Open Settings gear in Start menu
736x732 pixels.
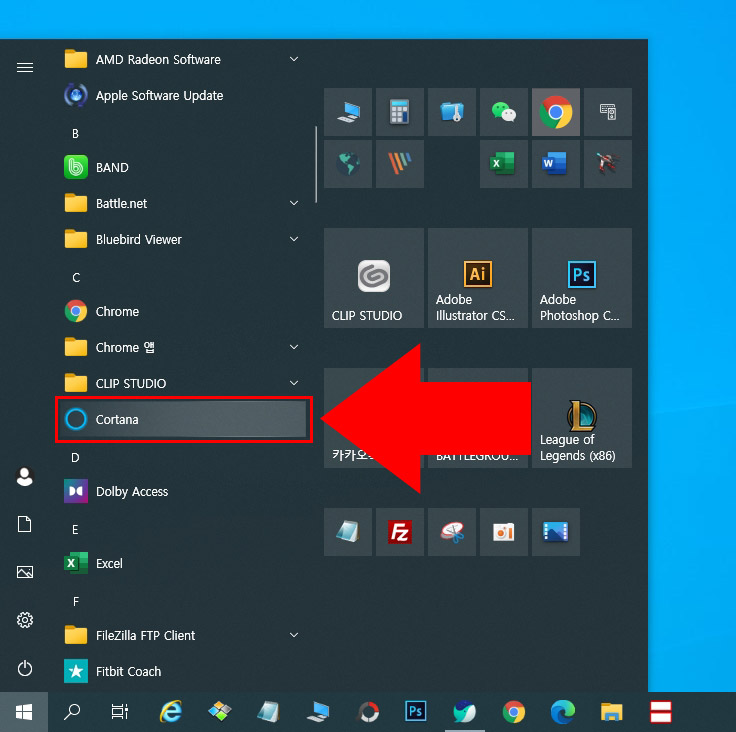click(25, 620)
